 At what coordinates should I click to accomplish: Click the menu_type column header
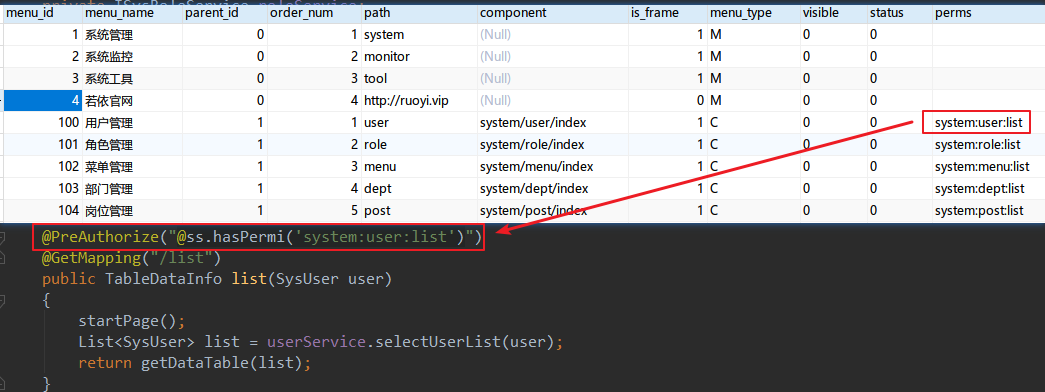point(753,12)
